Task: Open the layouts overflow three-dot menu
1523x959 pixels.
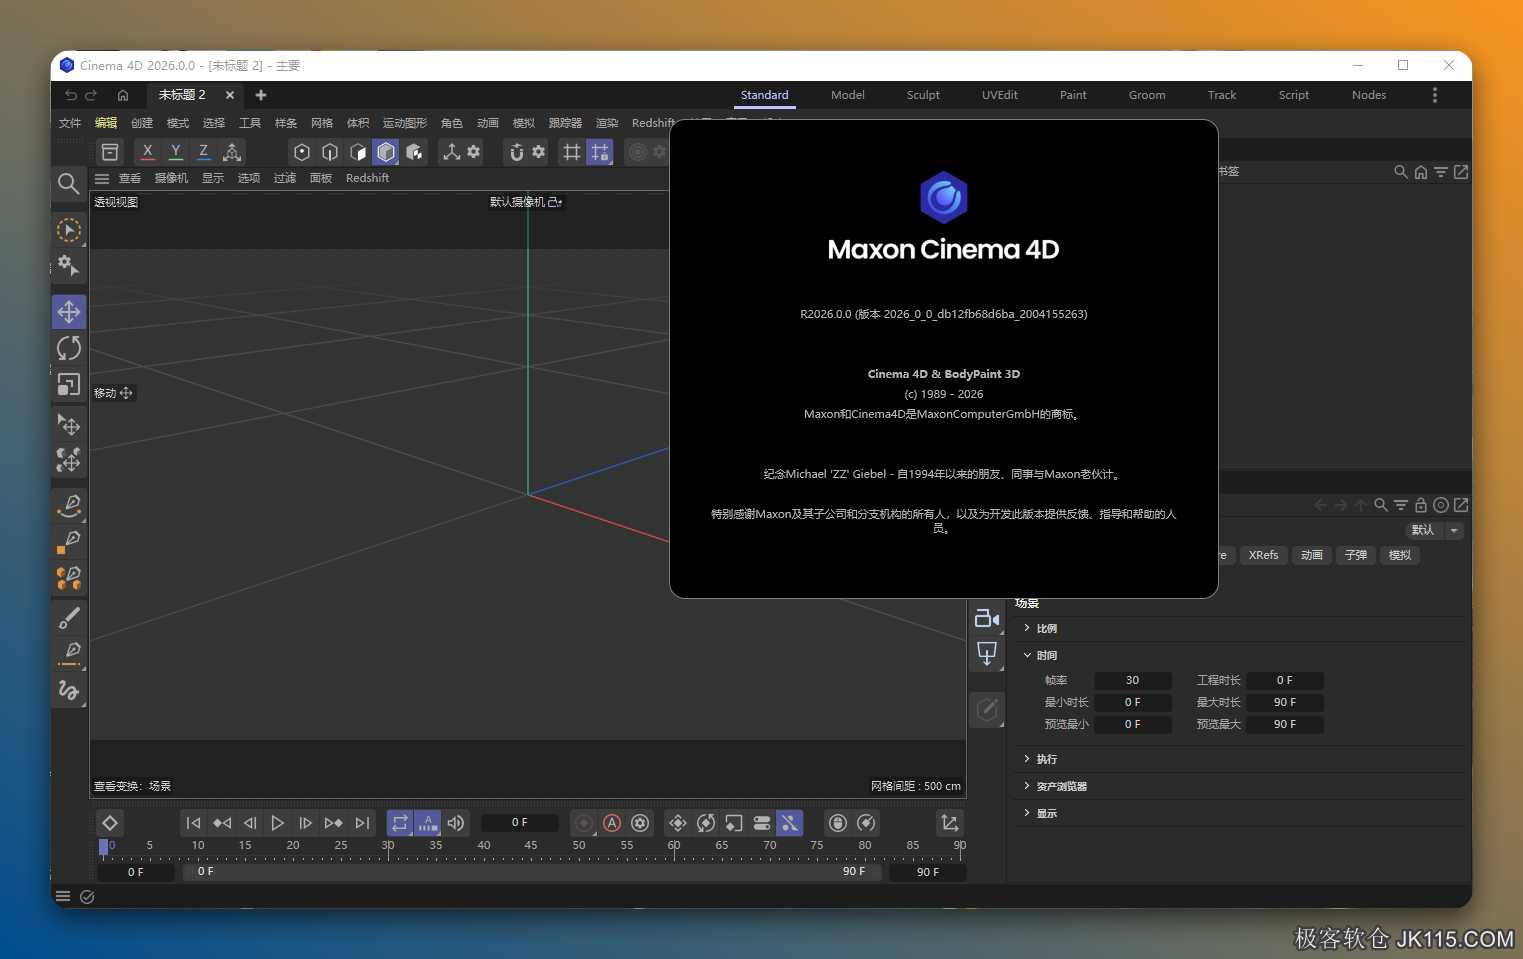Action: click(1435, 95)
